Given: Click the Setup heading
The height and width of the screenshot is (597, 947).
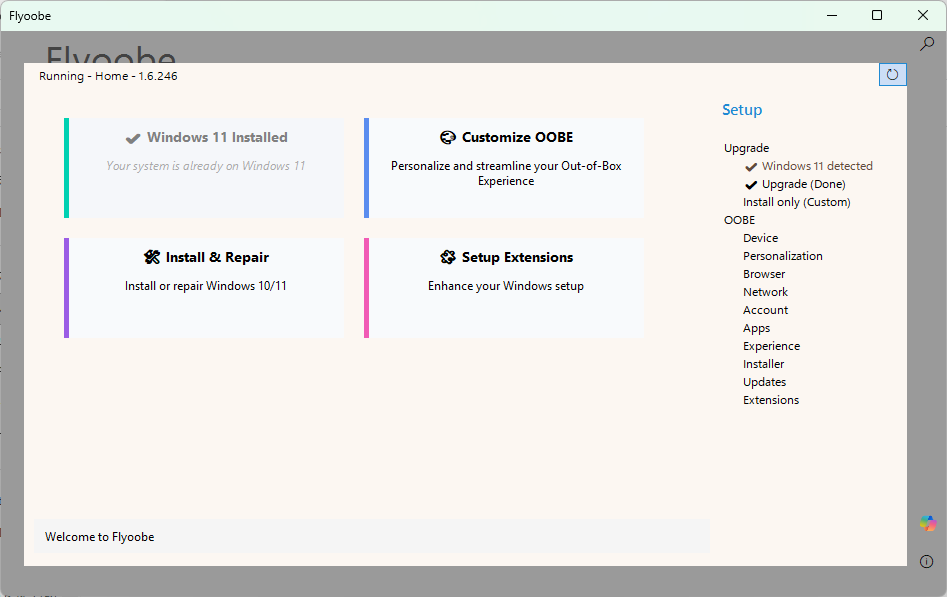Looking at the screenshot, I should 742,110.
